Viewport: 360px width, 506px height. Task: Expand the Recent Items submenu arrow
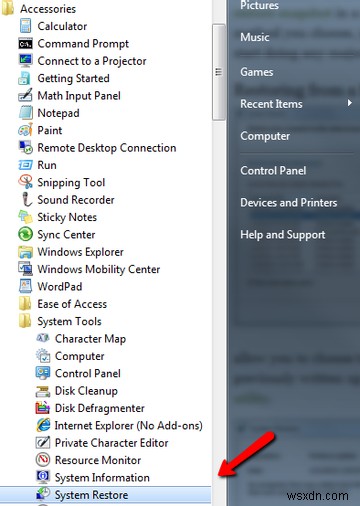349,103
